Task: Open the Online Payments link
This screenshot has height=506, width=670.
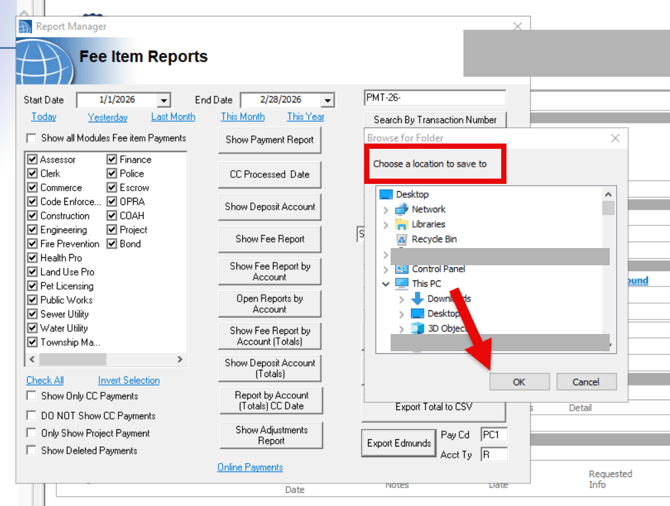Action: (250, 467)
